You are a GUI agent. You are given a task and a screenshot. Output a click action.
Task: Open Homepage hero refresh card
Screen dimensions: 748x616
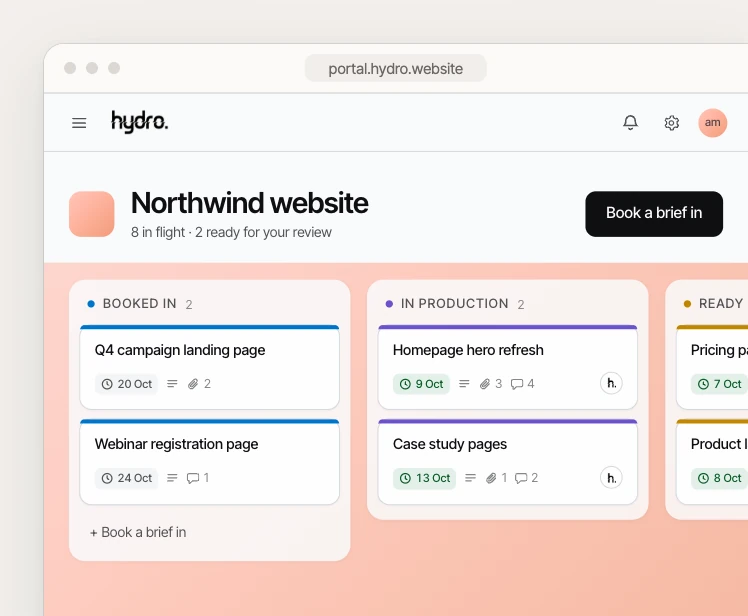pos(508,367)
